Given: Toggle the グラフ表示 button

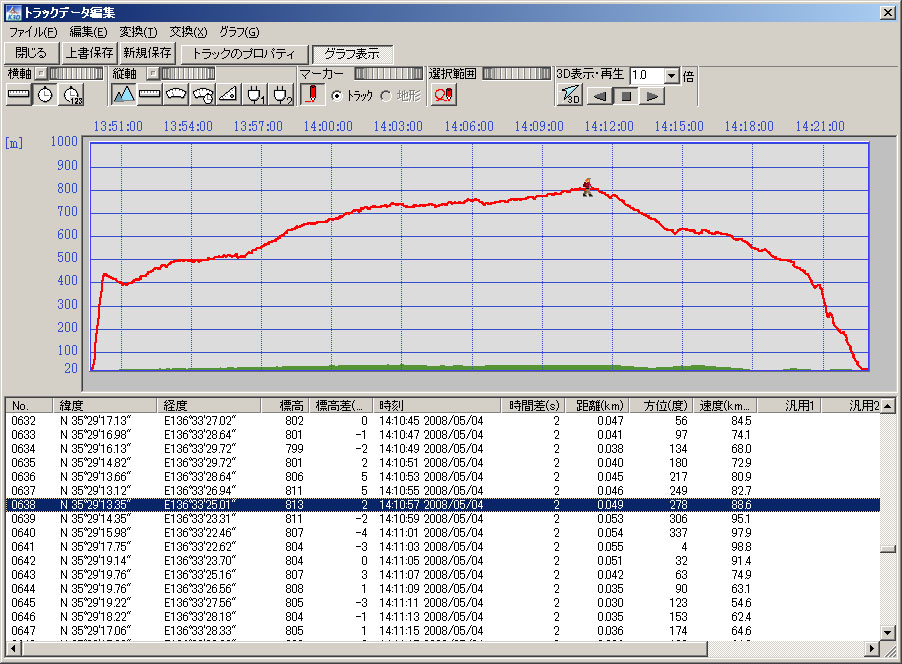Looking at the screenshot, I should (x=352, y=53).
